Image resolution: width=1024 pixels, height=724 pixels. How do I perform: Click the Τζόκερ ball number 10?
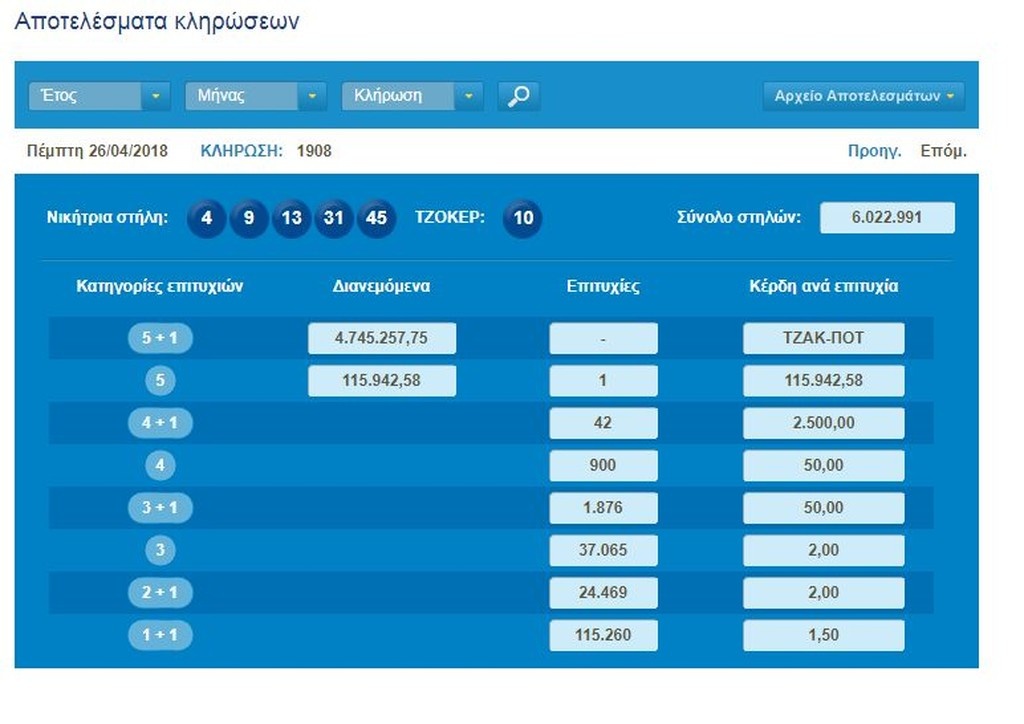[522, 218]
